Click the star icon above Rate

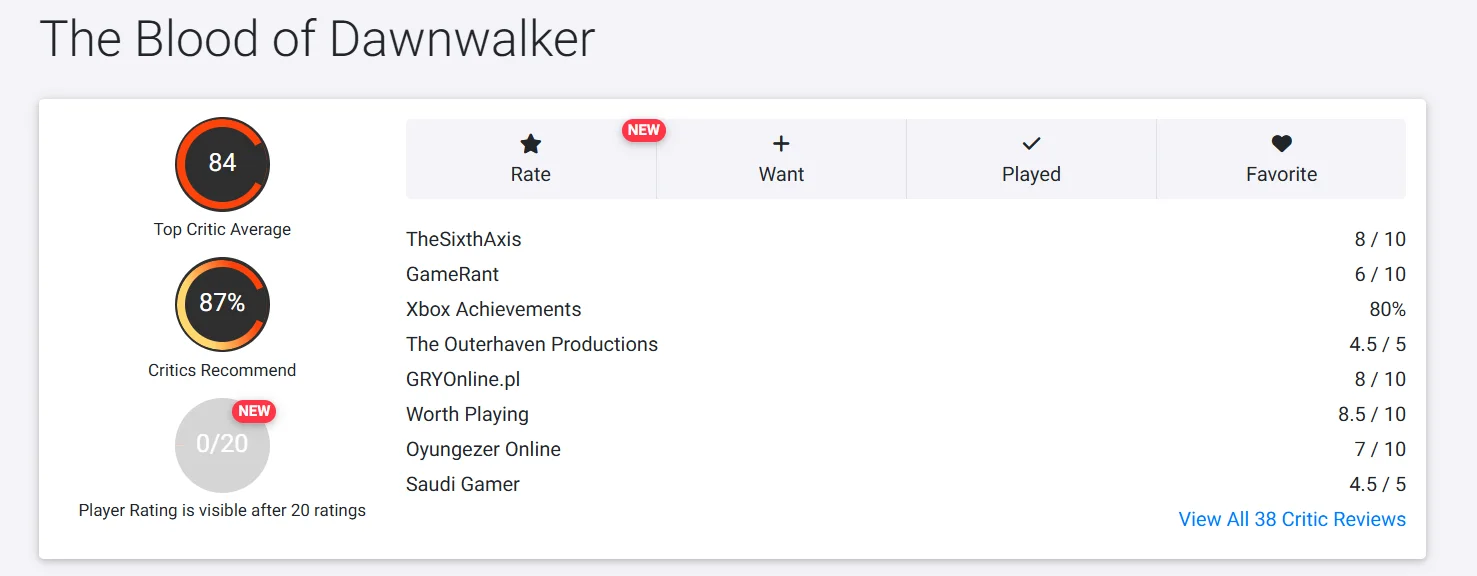pyautogui.click(x=531, y=144)
